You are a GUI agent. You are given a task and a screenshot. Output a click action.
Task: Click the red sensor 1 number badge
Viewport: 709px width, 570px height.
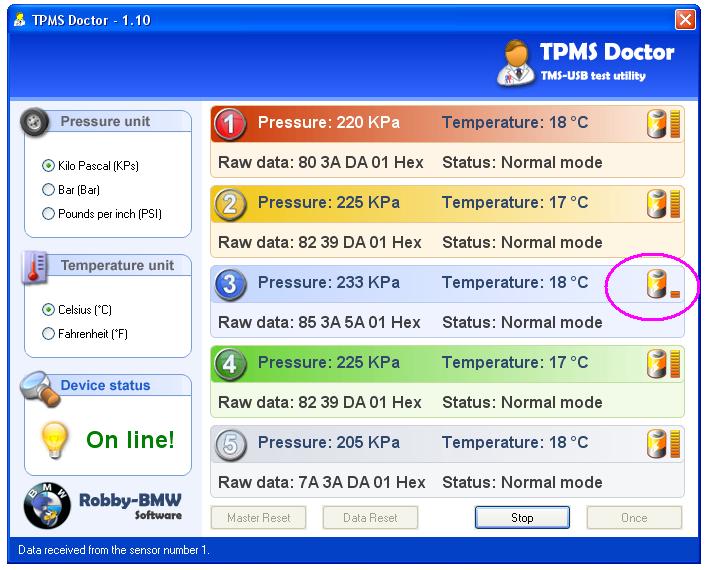[230, 124]
